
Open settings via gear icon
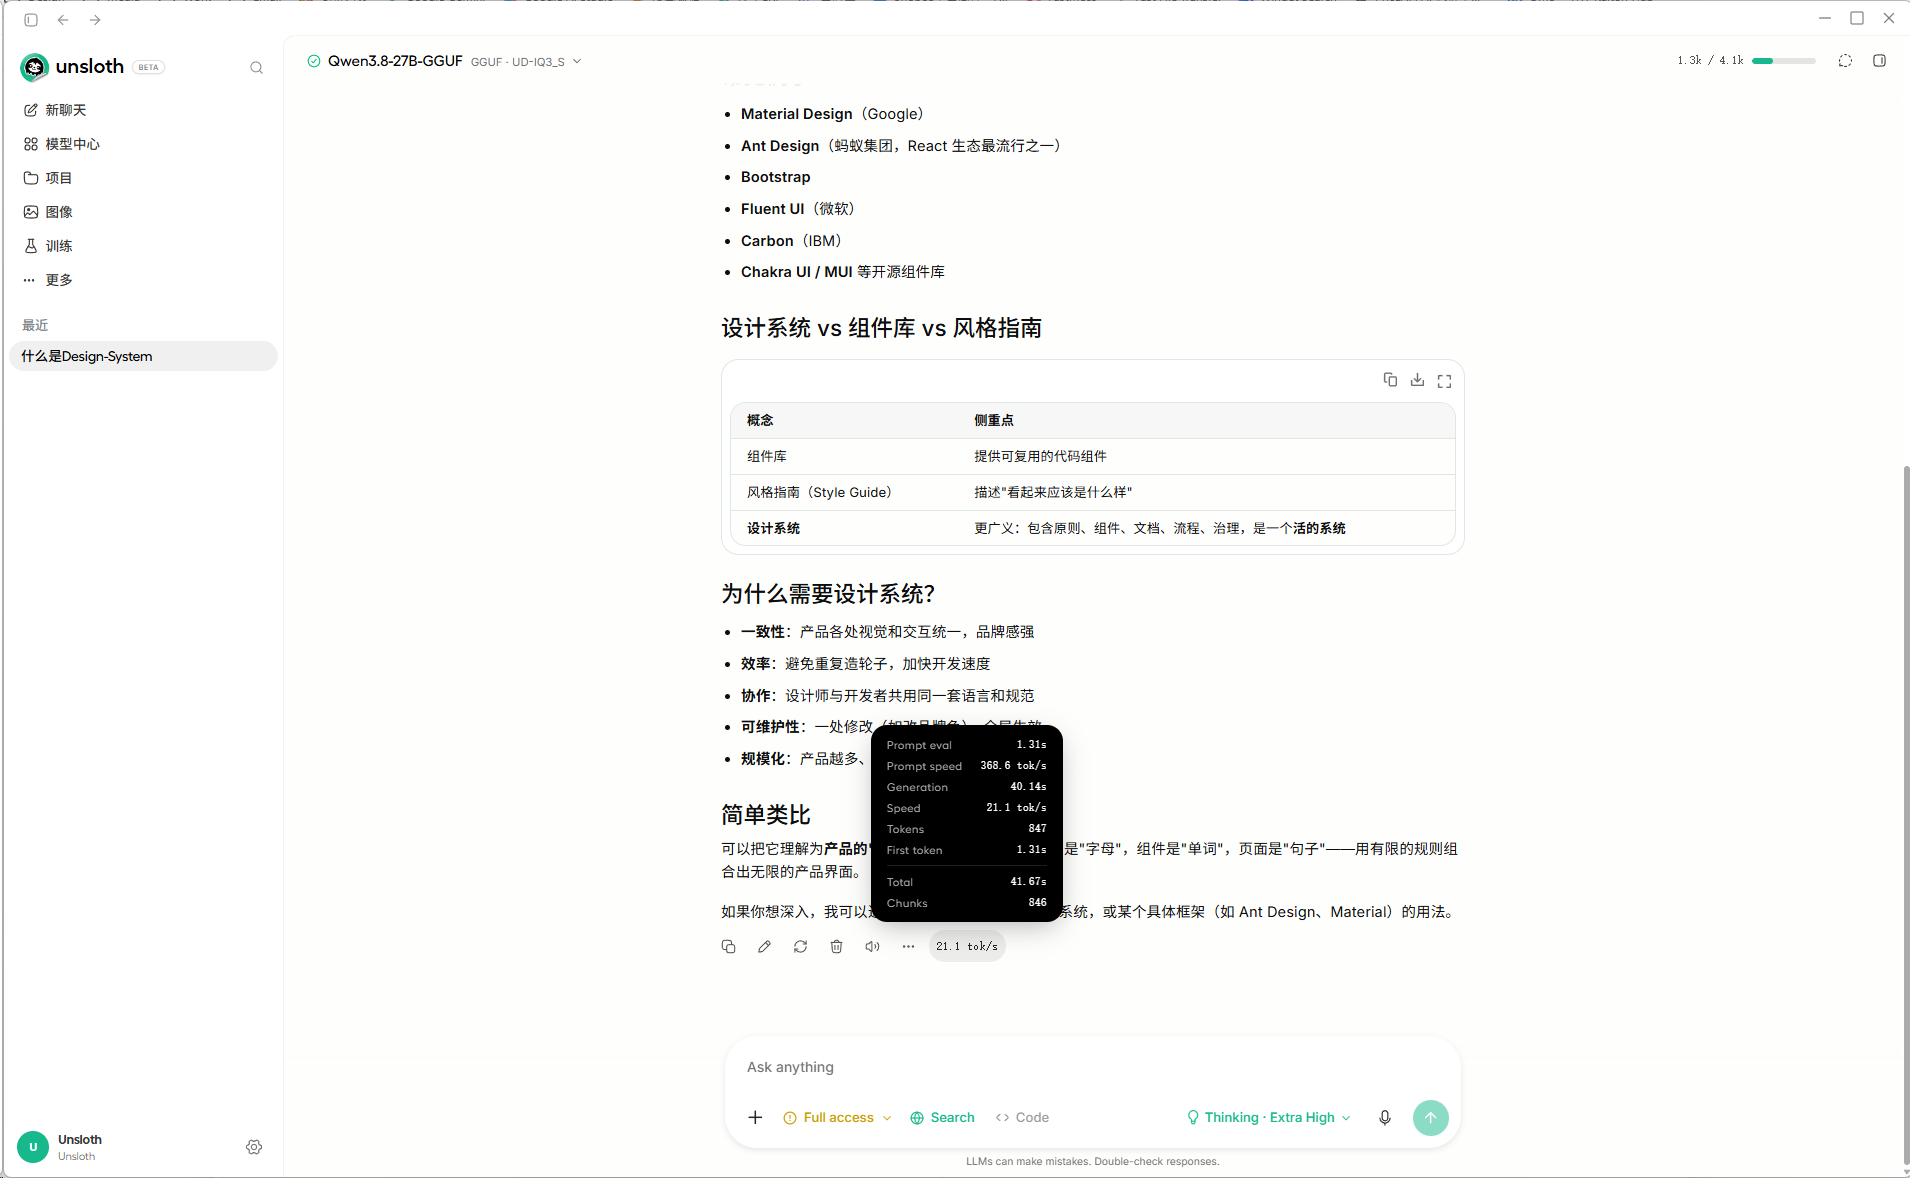254,1147
